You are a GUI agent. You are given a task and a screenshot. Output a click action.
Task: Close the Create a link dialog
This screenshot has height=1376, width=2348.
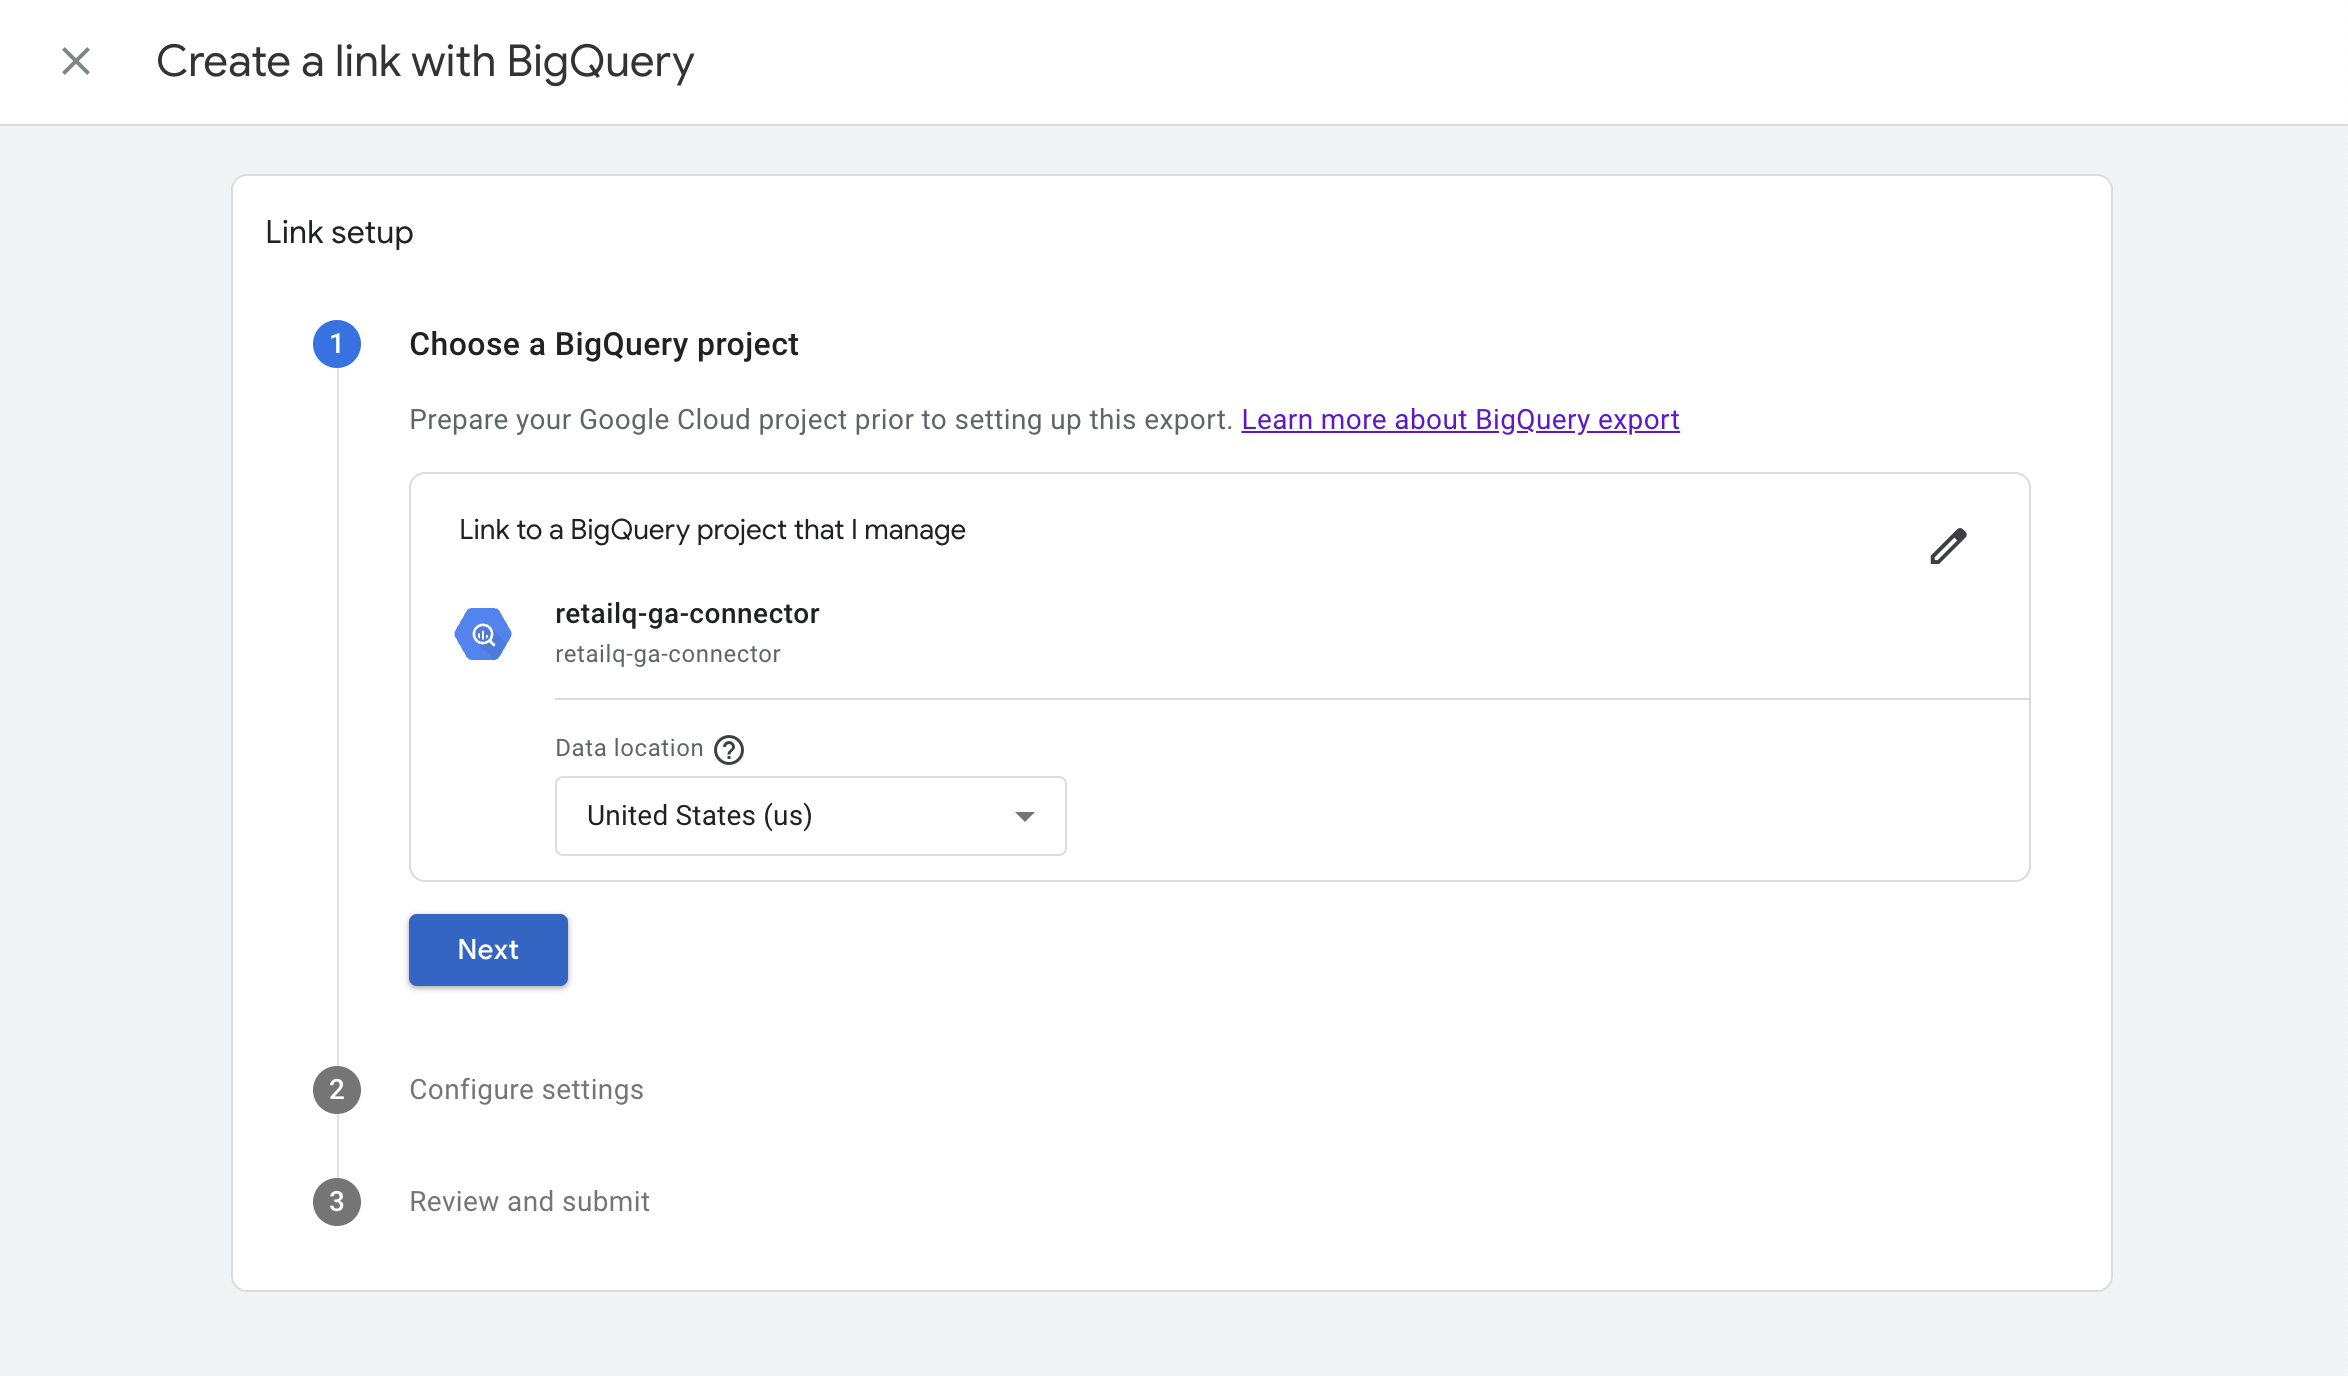76,62
